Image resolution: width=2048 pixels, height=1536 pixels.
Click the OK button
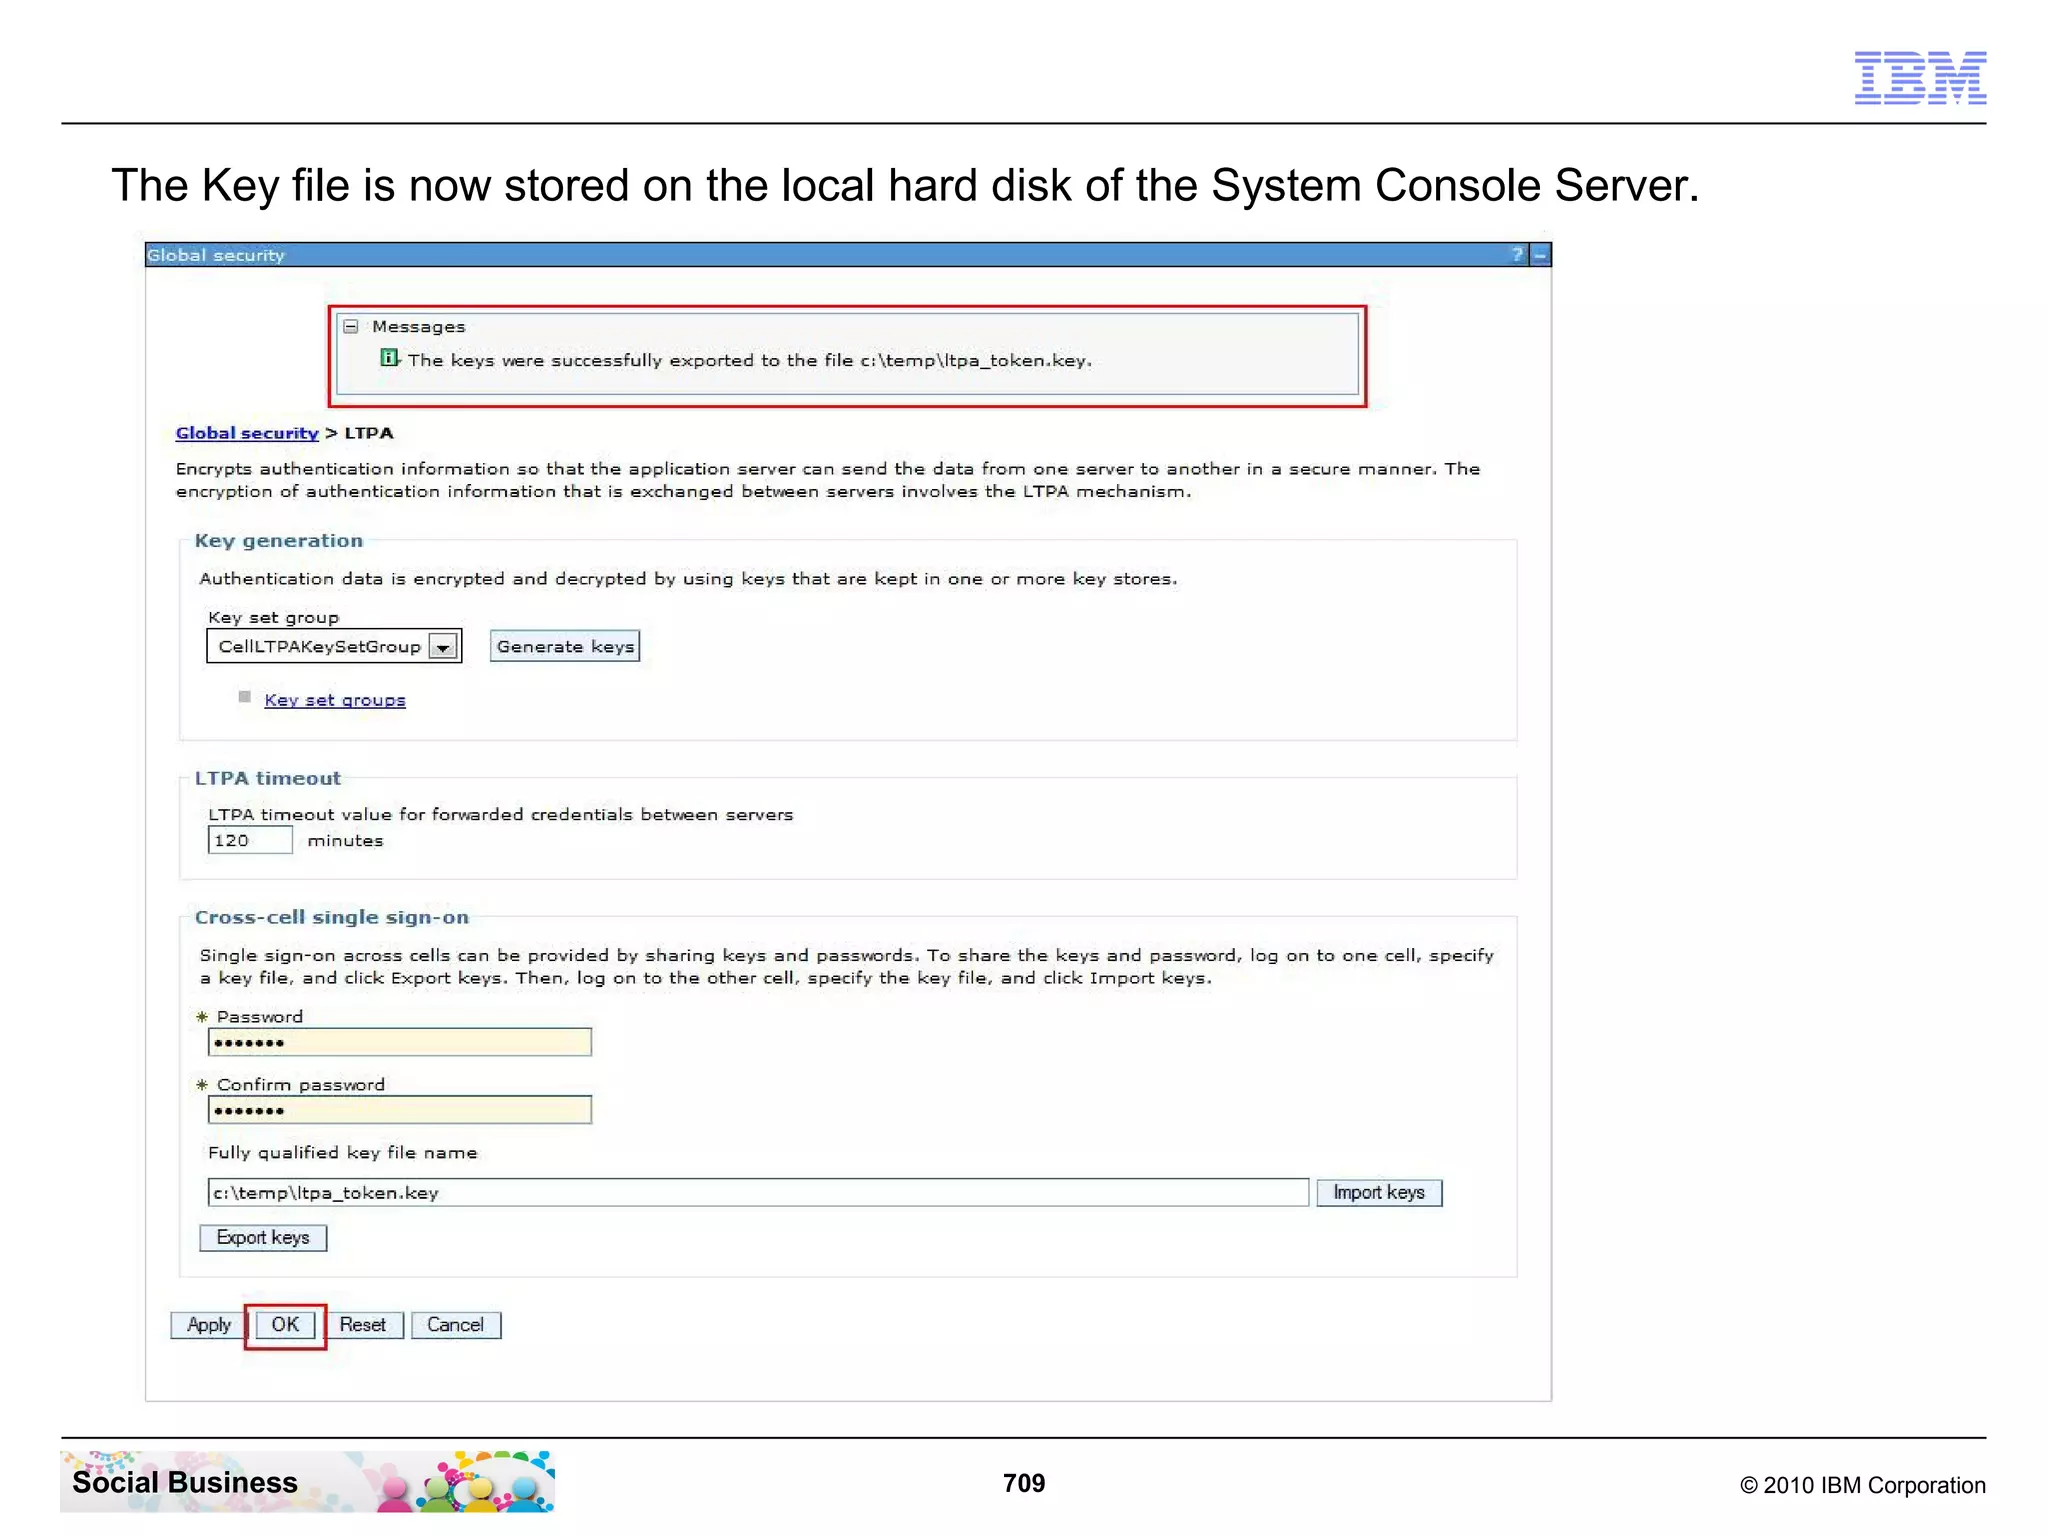point(285,1325)
